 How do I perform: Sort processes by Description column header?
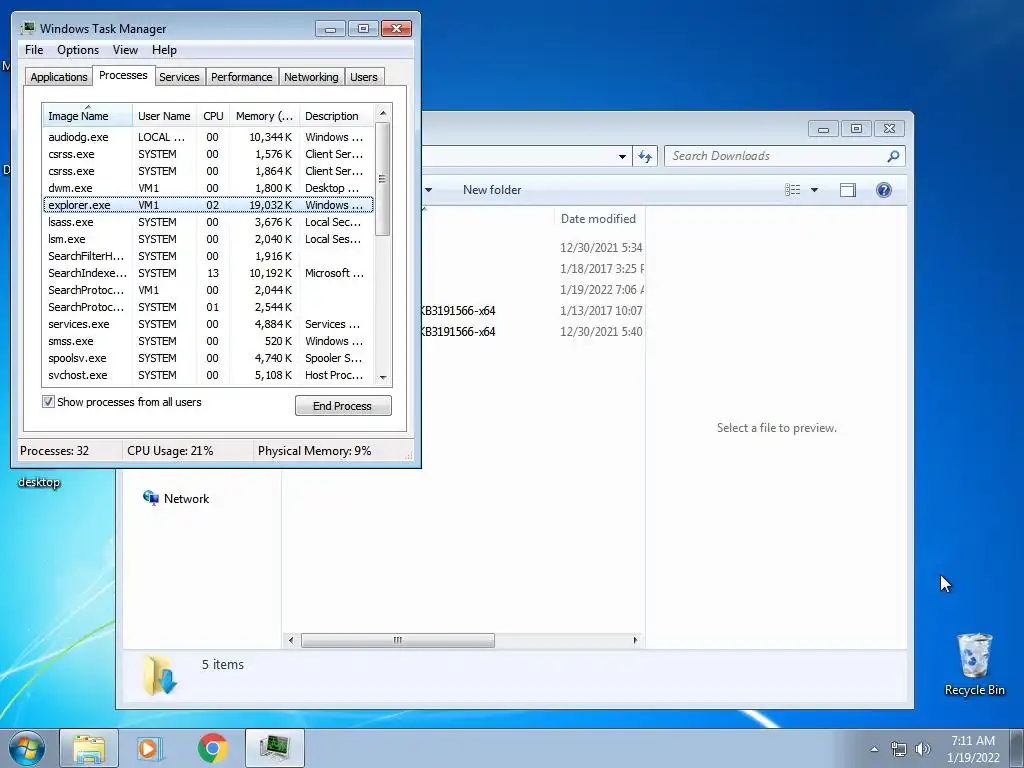[336, 116]
